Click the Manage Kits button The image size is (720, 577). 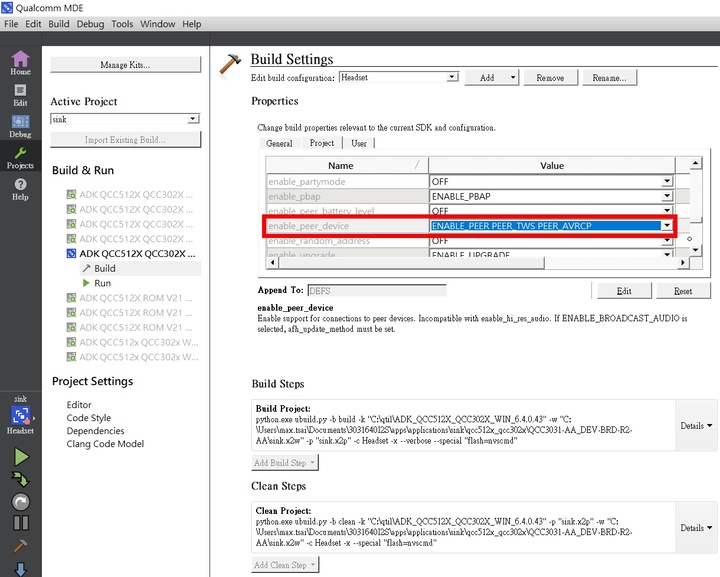125,65
